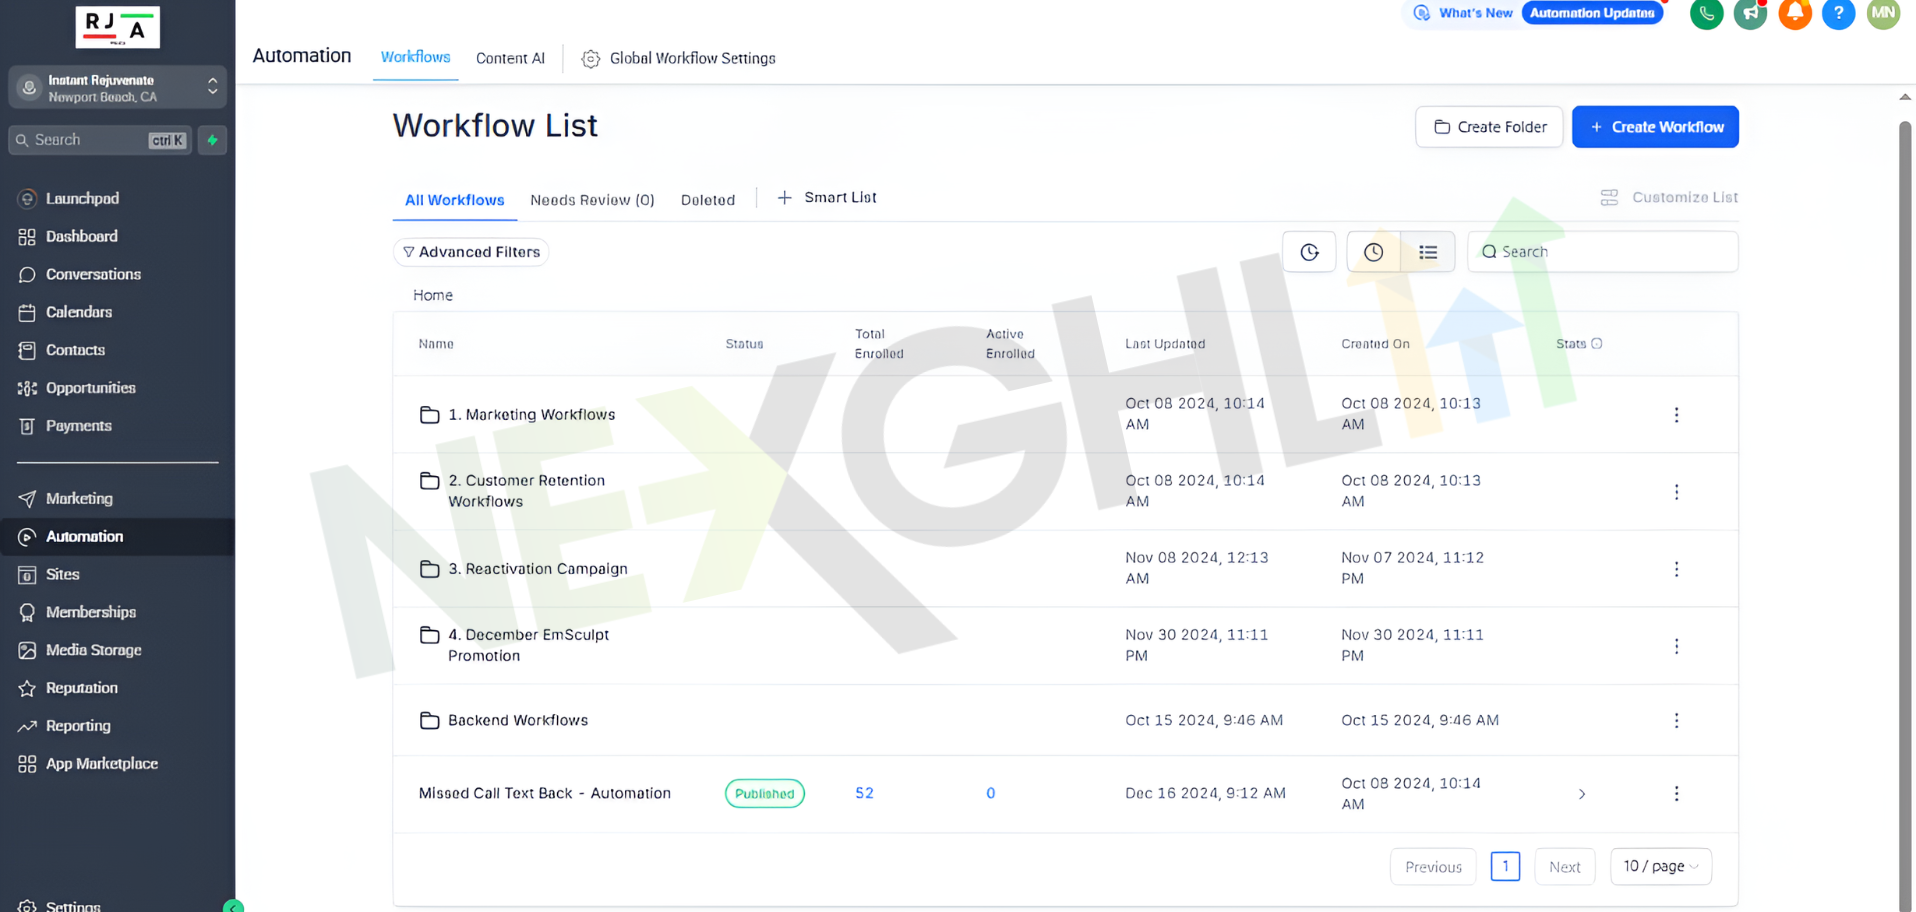Click the green lightning quick actions icon
The image size is (1916, 912).
pos(212,140)
